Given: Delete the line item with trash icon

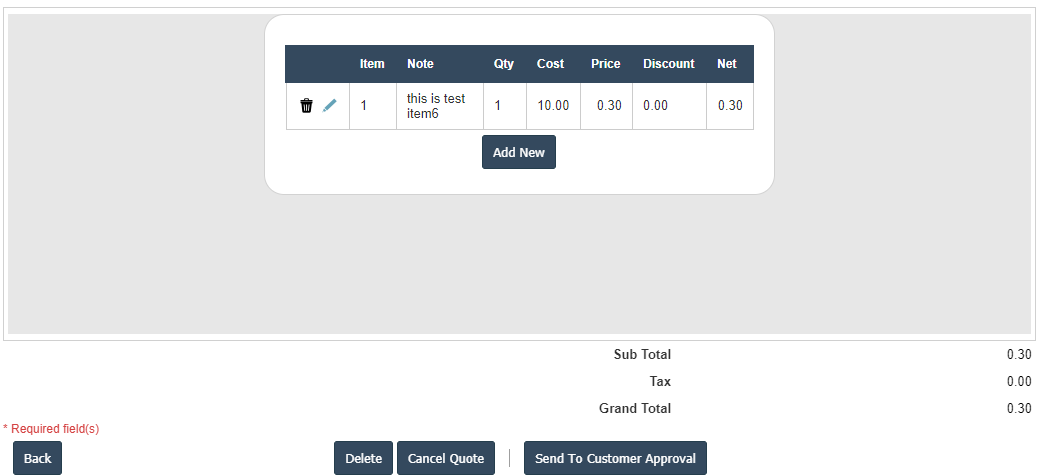Looking at the screenshot, I should click(306, 105).
